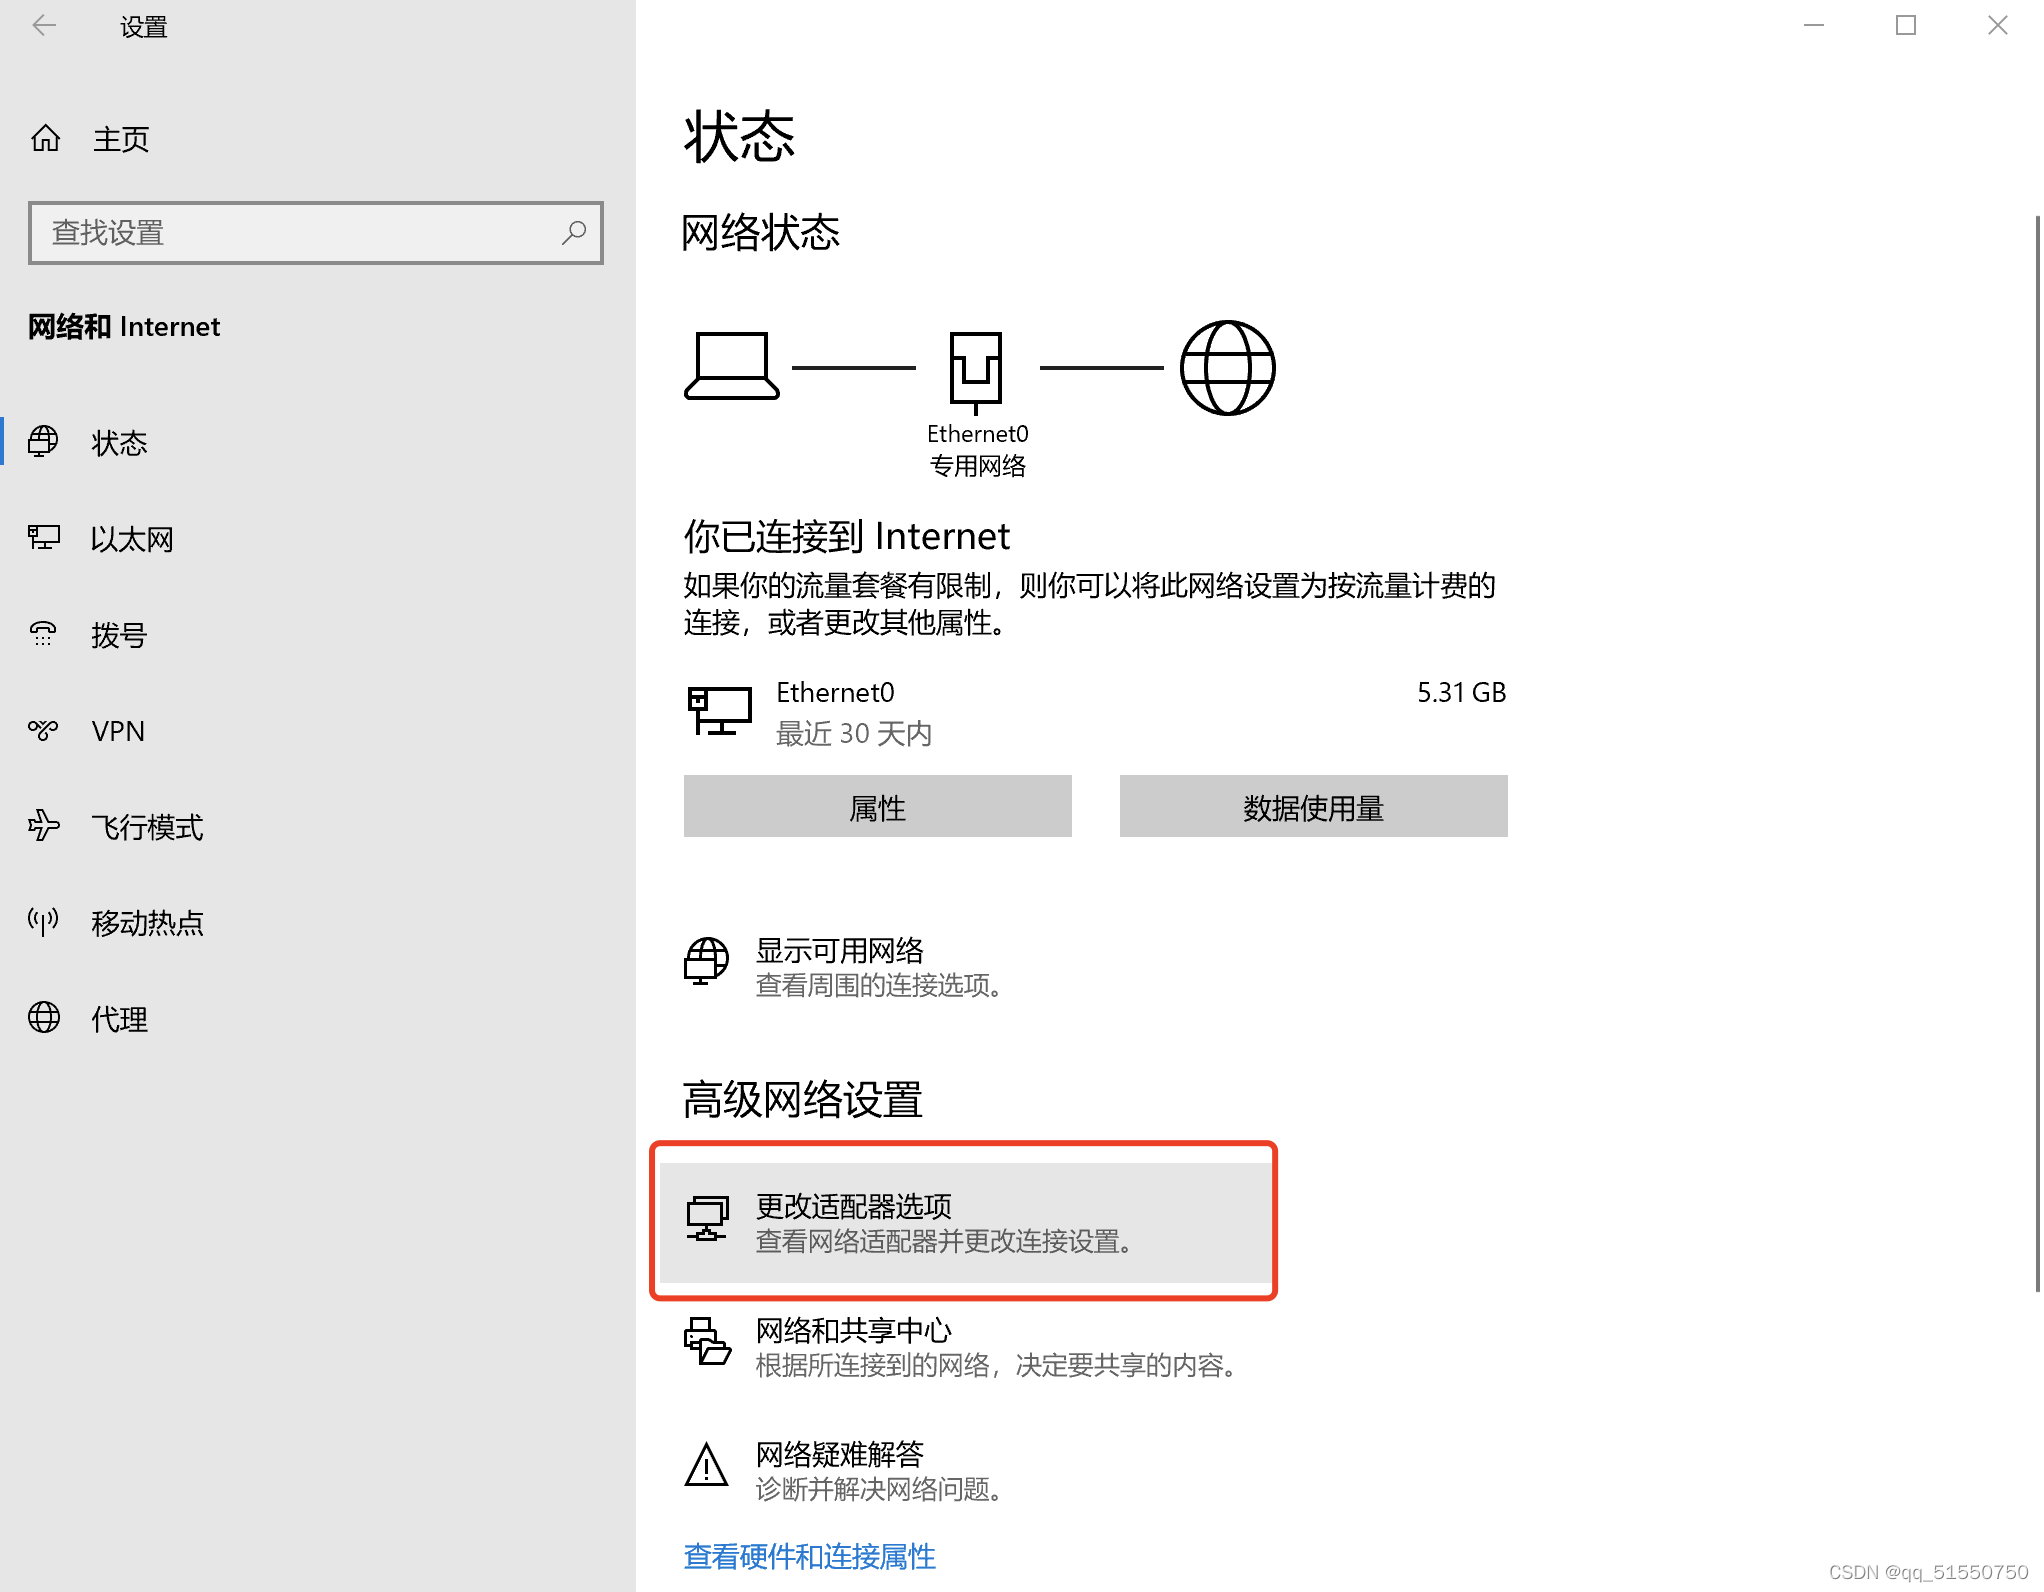Image resolution: width=2044 pixels, height=1592 pixels.
Task: Click the 你已连接到 Internet heading
Action: tap(847, 536)
